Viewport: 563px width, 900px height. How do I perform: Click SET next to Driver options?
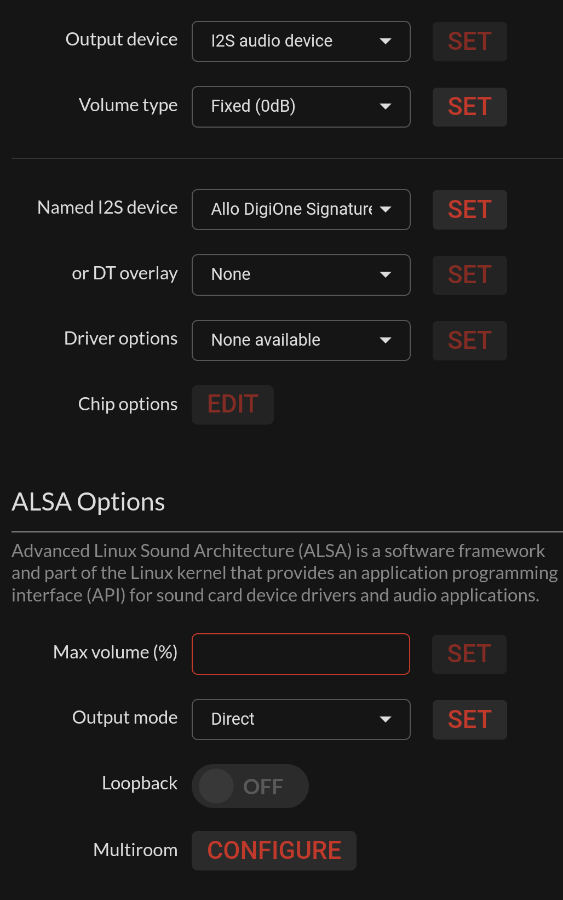coord(469,340)
